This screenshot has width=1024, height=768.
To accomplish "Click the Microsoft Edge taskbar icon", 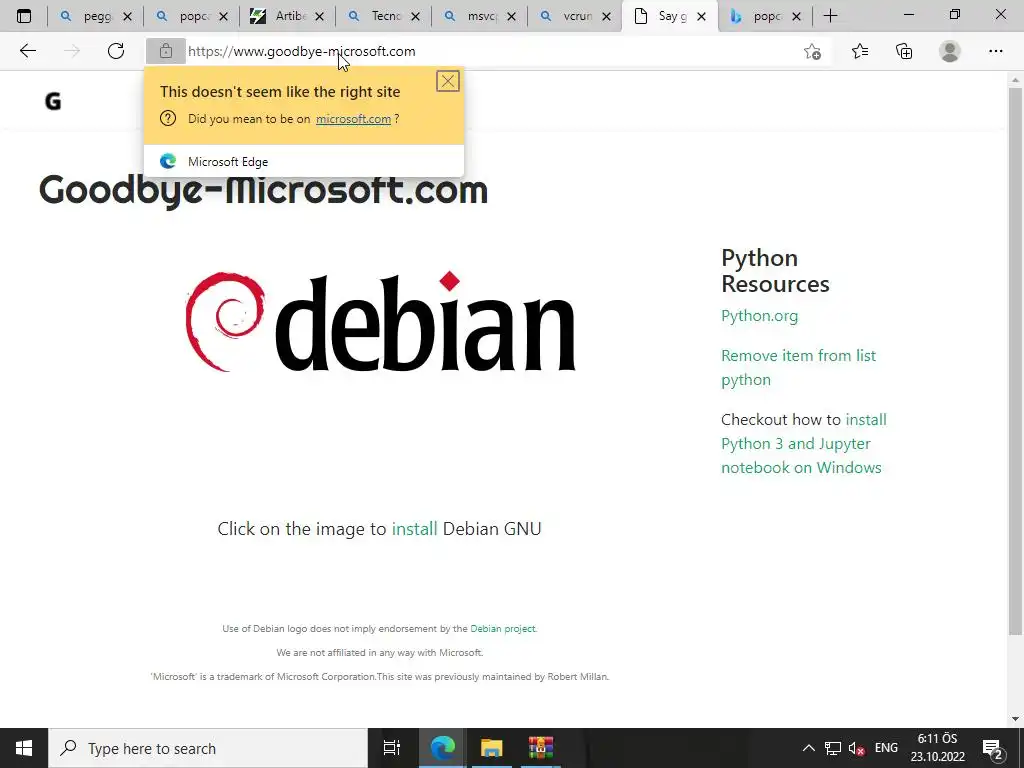I will (x=442, y=748).
